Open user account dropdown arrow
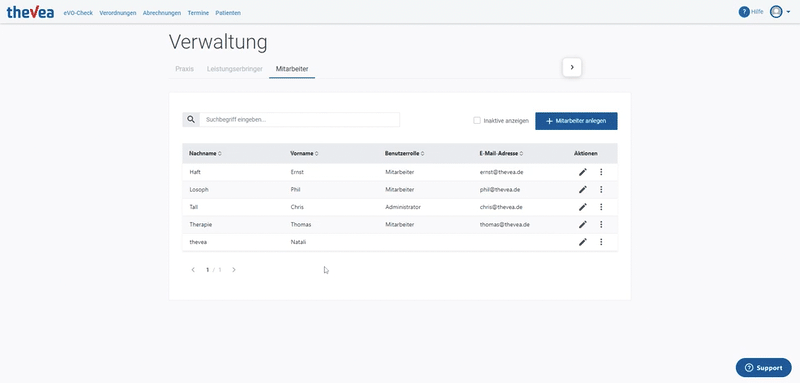Viewport: 800px width, 383px height. tap(788, 12)
